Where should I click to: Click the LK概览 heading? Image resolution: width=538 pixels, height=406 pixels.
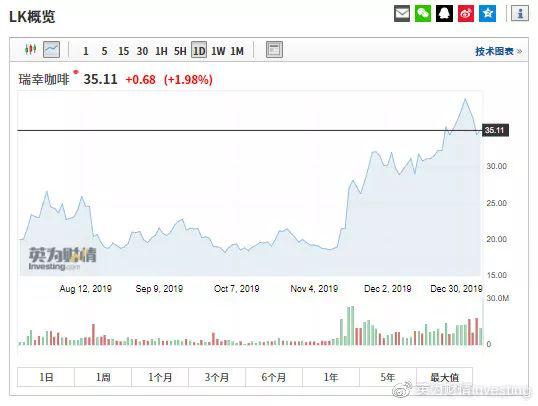pyautogui.click(x=32, y=17)
